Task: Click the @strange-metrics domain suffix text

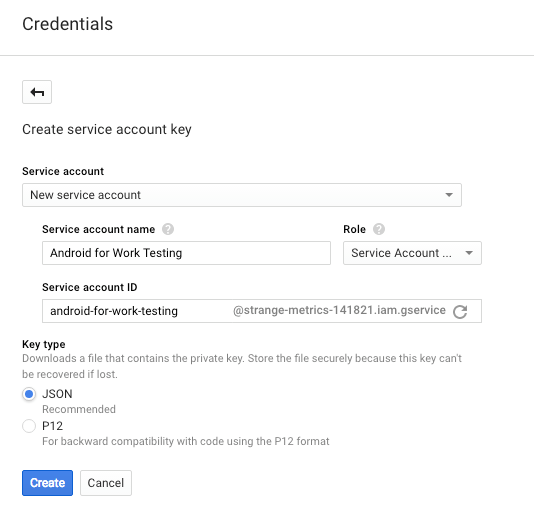Action: click(339, 310)
